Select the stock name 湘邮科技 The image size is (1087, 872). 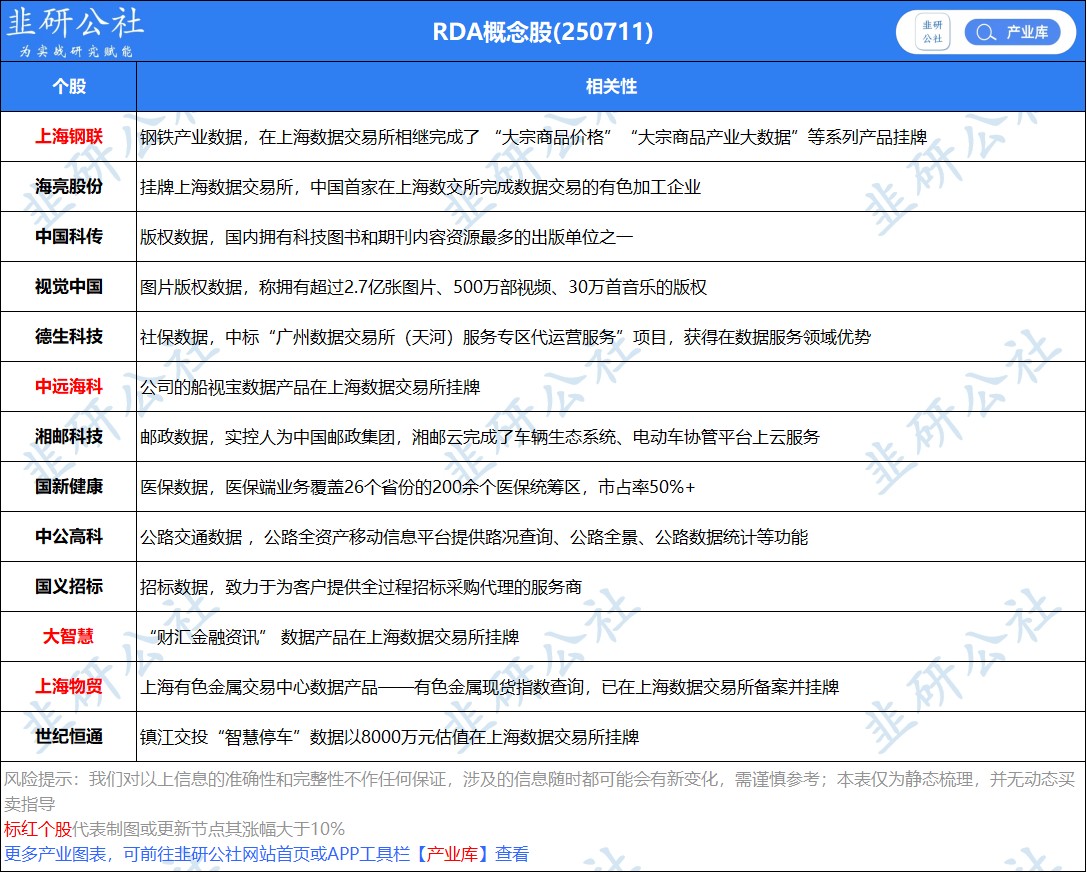pos(69,436)
